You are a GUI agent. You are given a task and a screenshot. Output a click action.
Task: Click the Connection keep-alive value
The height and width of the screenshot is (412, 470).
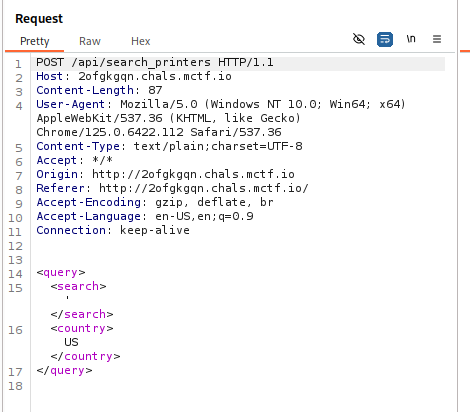point(155,230)
